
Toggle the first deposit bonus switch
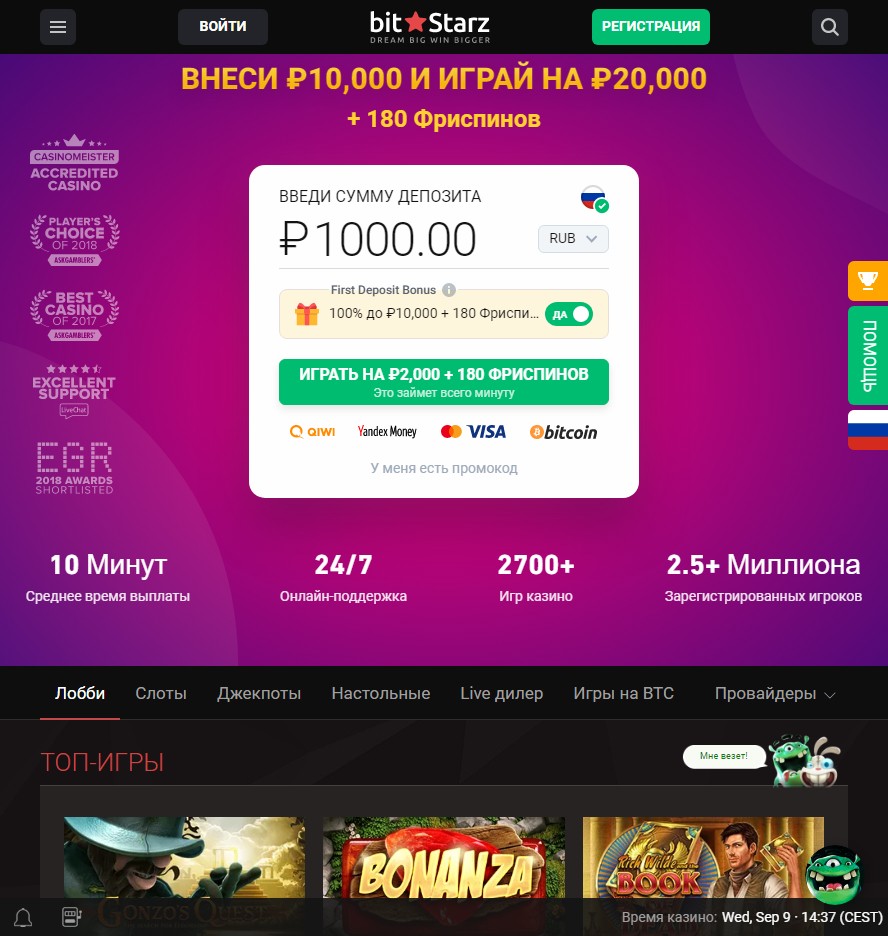click(569, 314)
